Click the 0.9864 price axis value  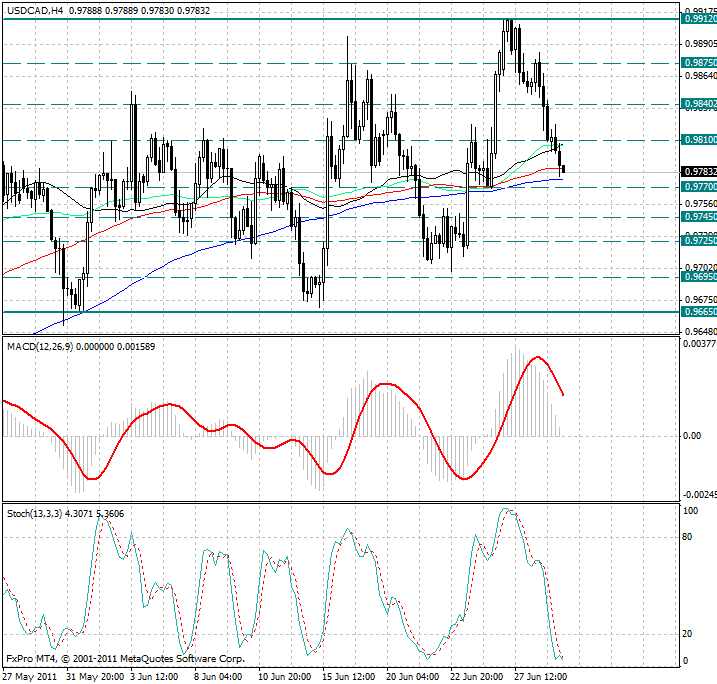700,75
